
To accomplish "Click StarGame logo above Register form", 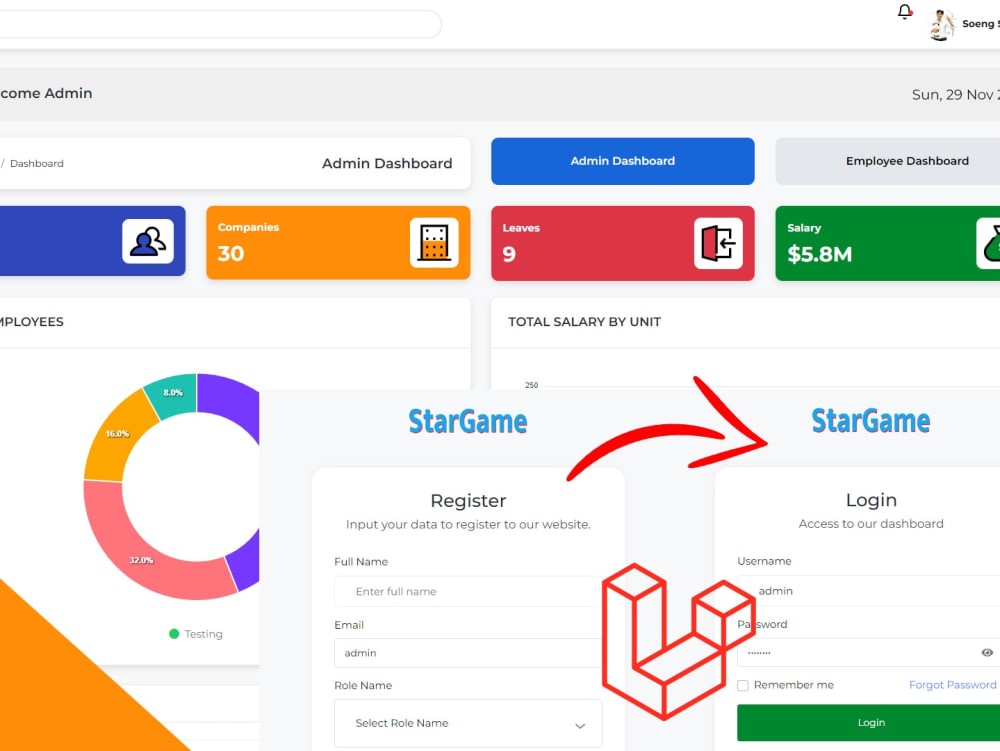I will (468, 422).
